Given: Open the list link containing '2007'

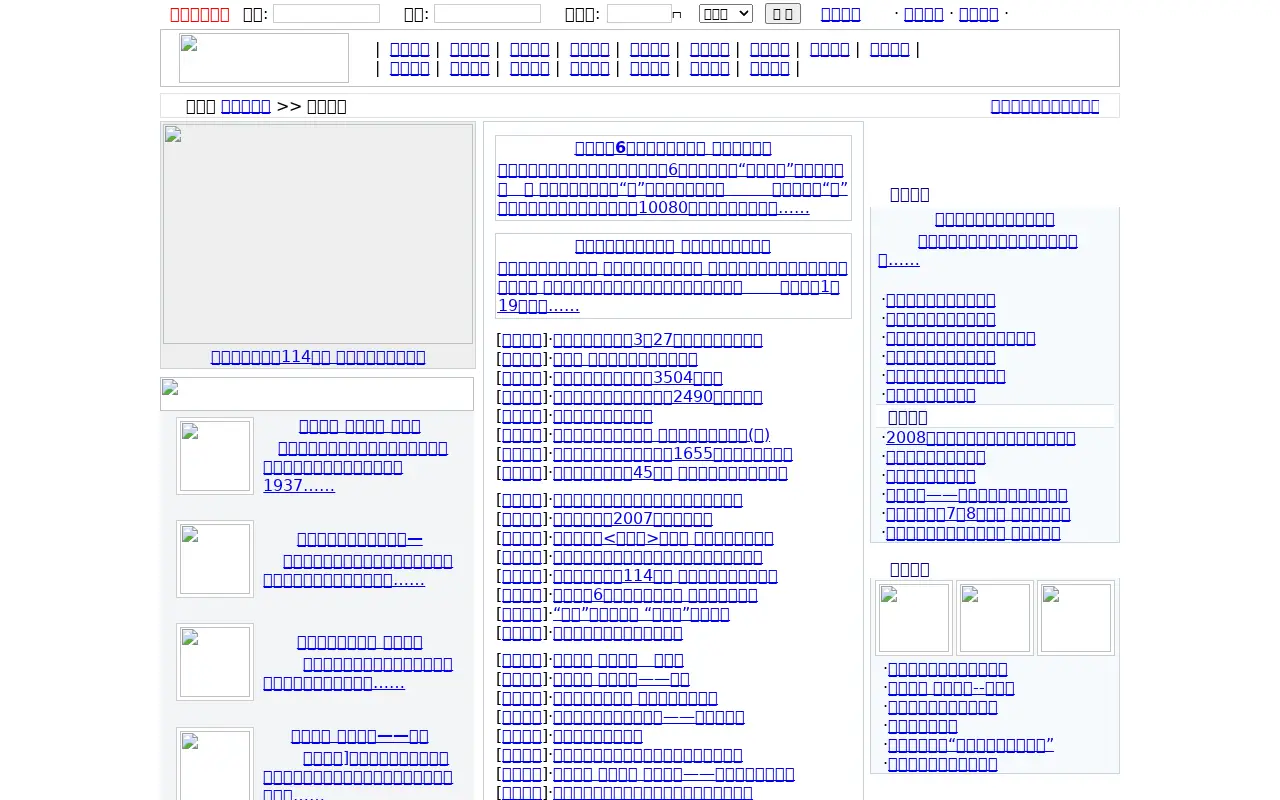Looking at the screenshot, I should click(633, 519).
